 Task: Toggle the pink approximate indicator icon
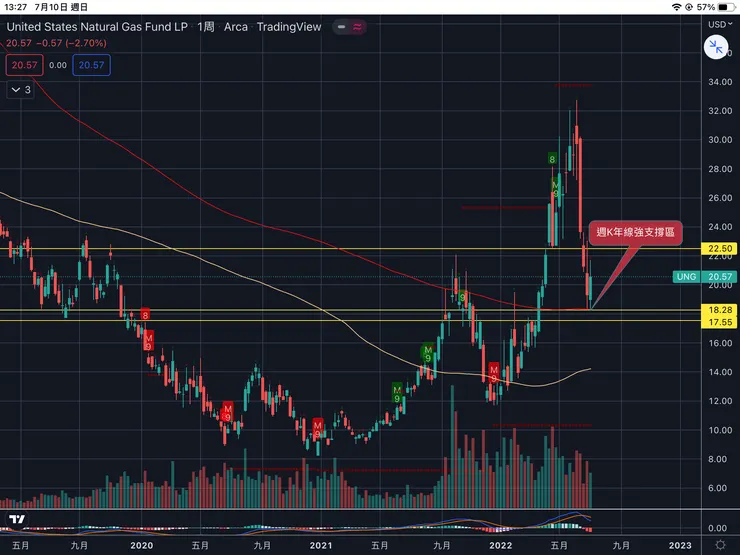pyautogui.click(x=357, y=27)
